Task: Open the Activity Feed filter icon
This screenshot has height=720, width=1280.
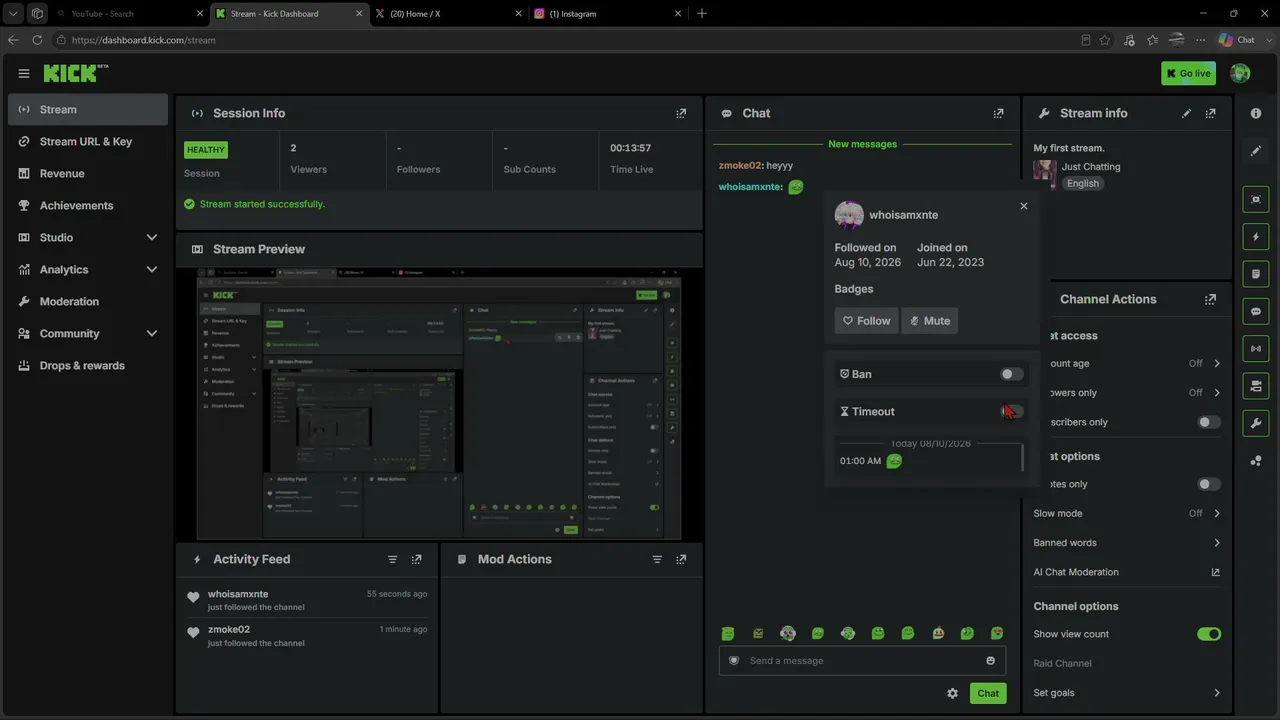Action: 393,560
